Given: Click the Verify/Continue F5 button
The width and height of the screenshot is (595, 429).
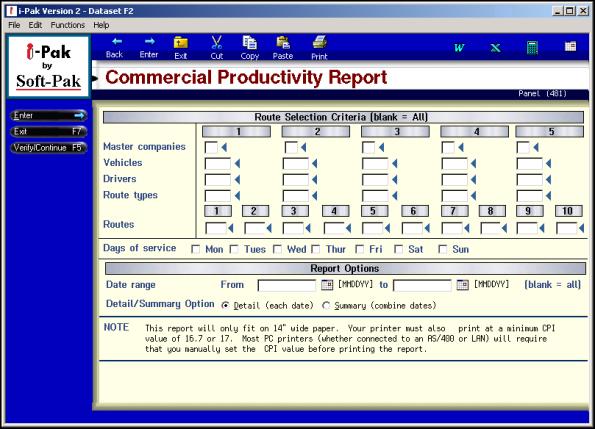Looking at the screenshot, I should (48, 148).
